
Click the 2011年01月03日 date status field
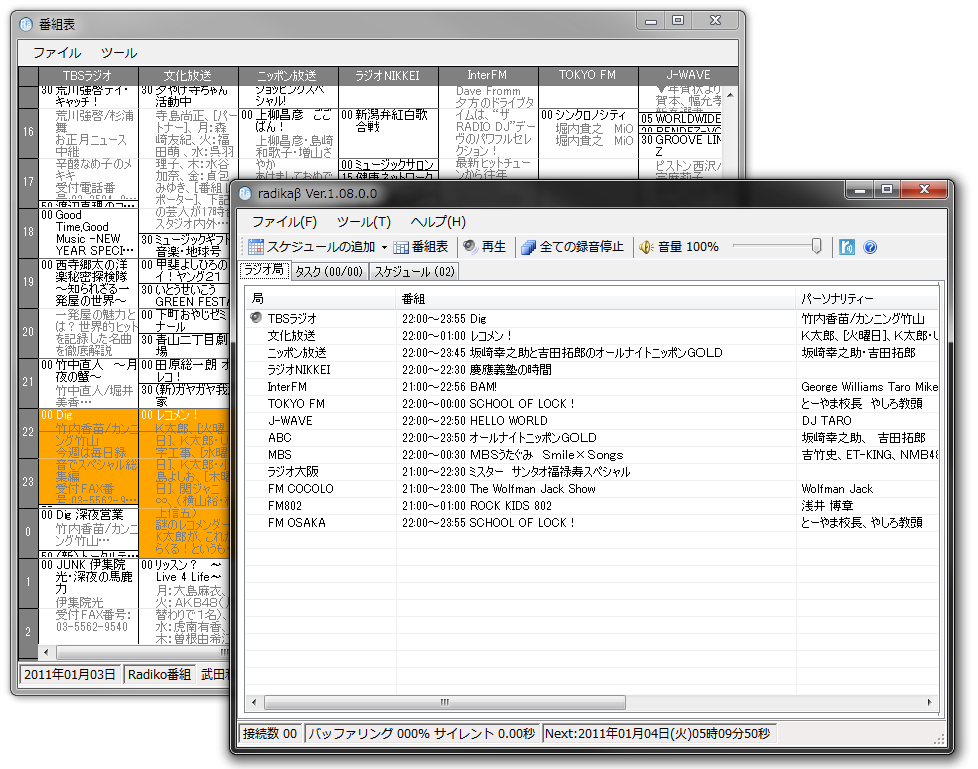click(70, 675)
